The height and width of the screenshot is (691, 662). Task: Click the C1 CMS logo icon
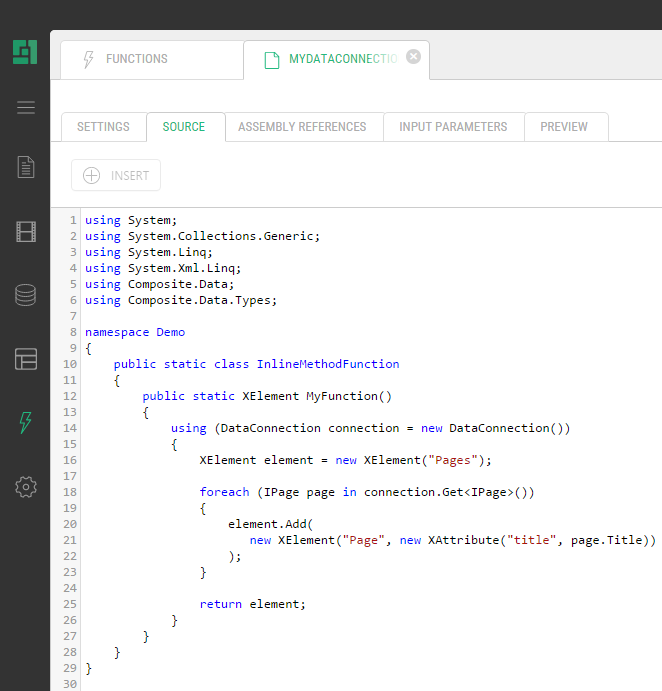[25, 52]
